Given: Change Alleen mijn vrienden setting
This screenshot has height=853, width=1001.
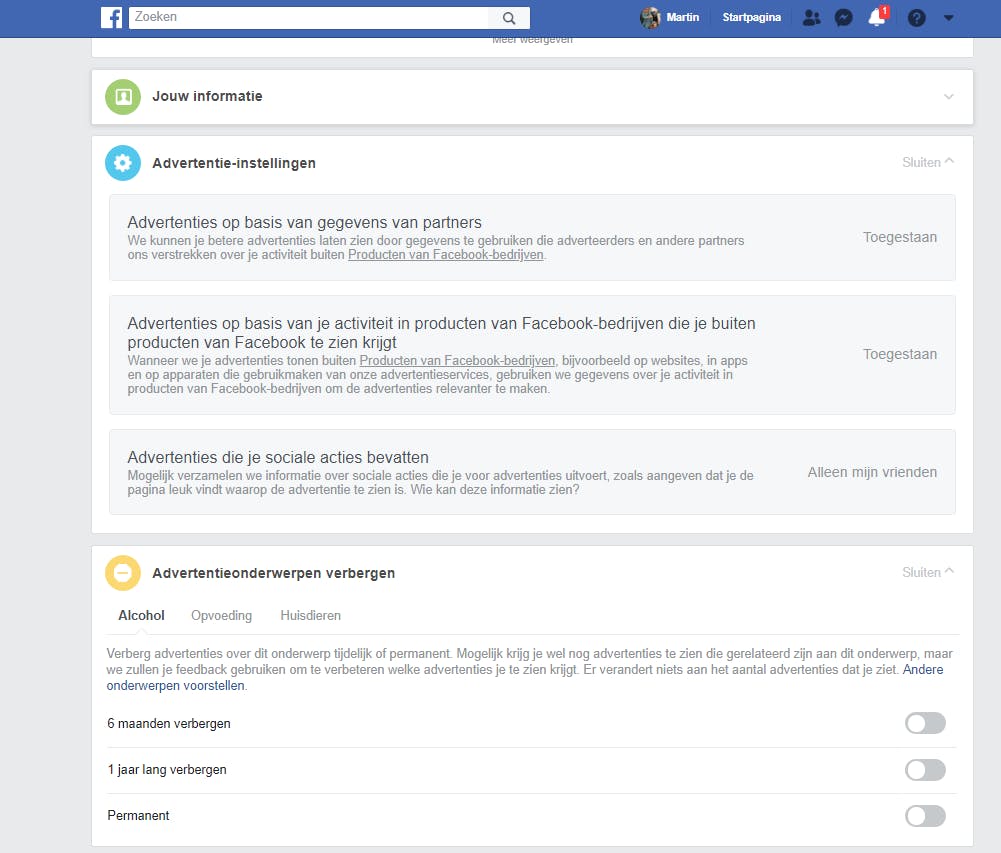Looking at the screenshot, I should point(872,472).
